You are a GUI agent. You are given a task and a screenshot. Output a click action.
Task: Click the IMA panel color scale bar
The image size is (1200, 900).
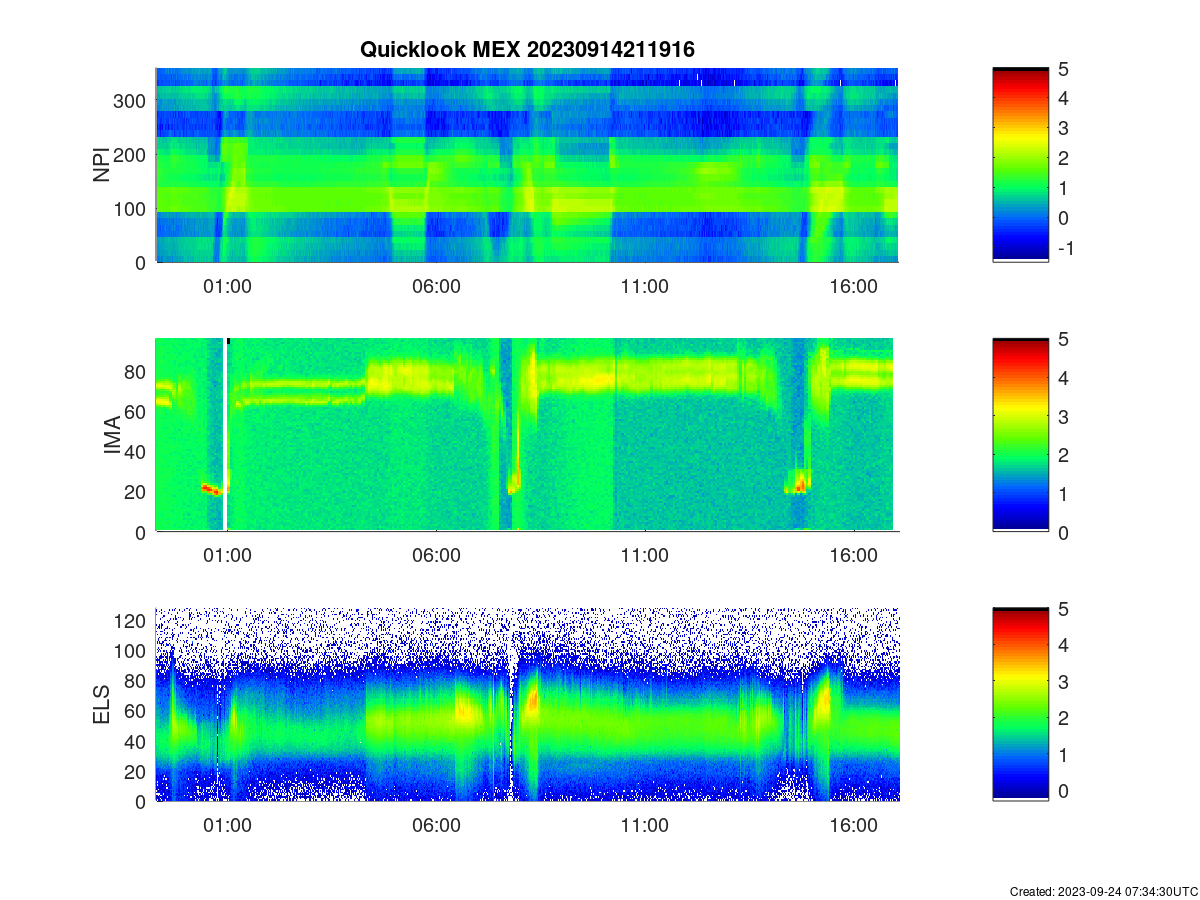coord(1020,435)
